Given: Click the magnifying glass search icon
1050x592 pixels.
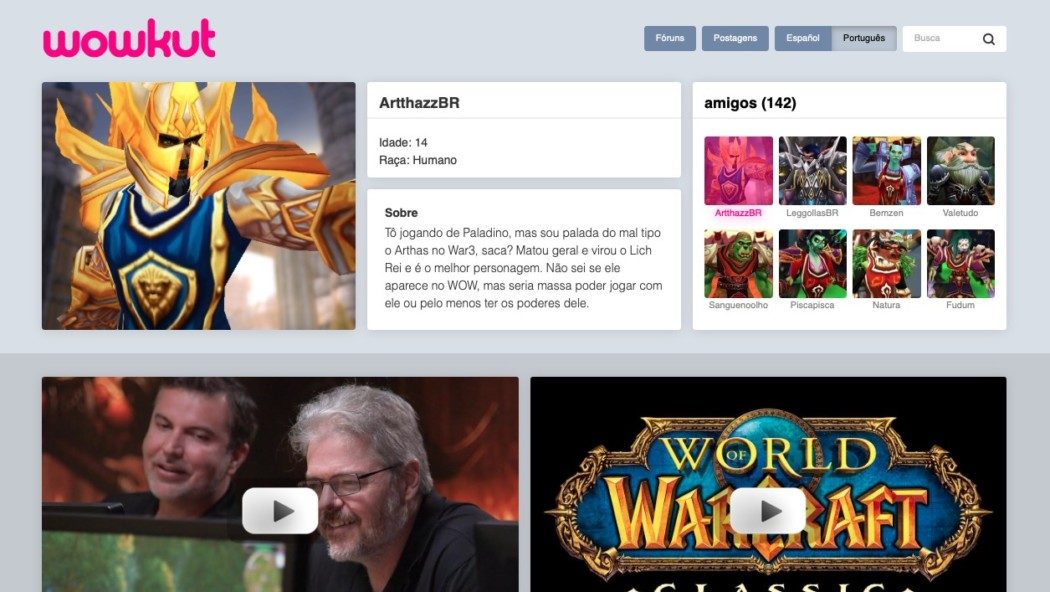Looking at the screenshot, I should click(x=988, y=39).
